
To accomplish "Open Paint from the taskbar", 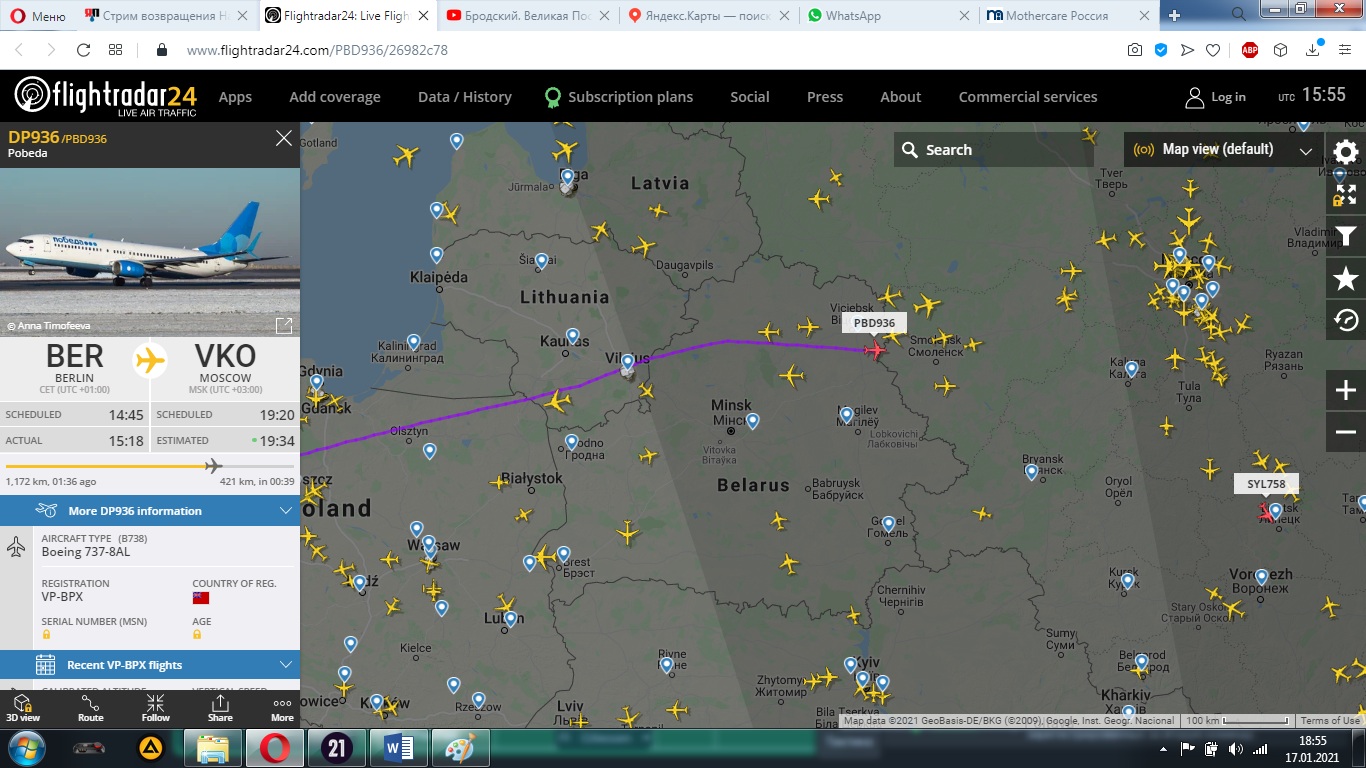I will pos(461,748).
